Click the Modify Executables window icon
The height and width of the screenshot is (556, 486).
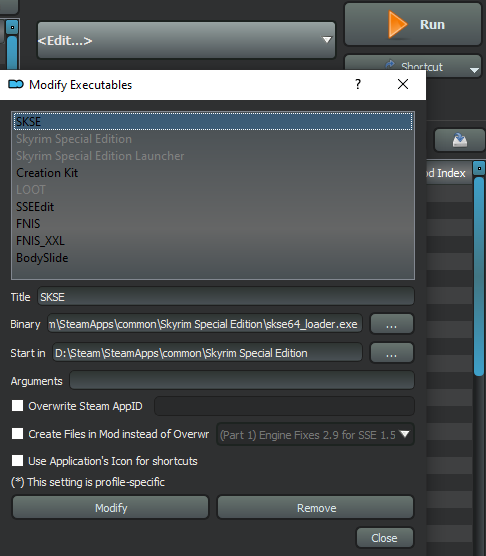coord(16,84)
